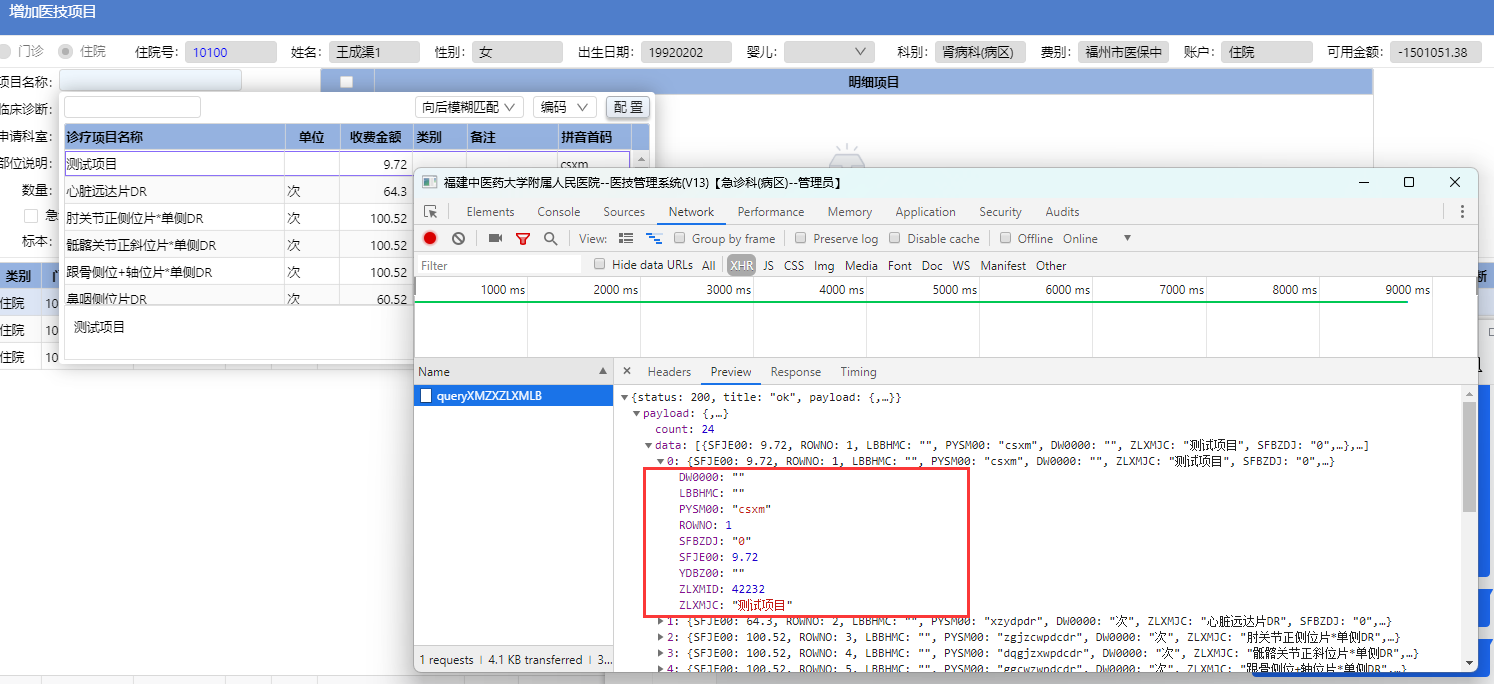Tick the 明细项目 header select-all checkbox
1494x684 pixels.
pyautogui.click(x=346, y=82)
